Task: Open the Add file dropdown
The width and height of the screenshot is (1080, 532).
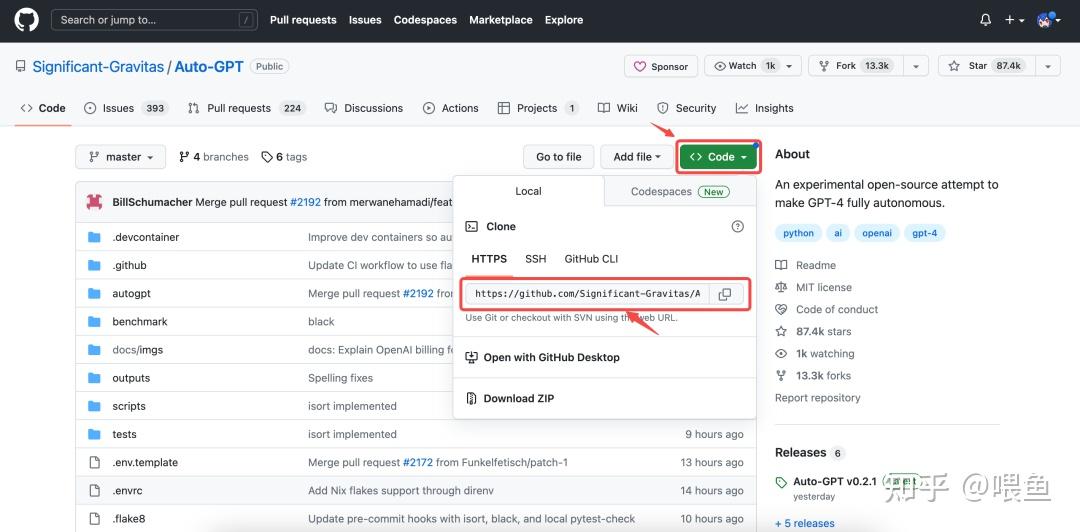Action: (637, 157)
